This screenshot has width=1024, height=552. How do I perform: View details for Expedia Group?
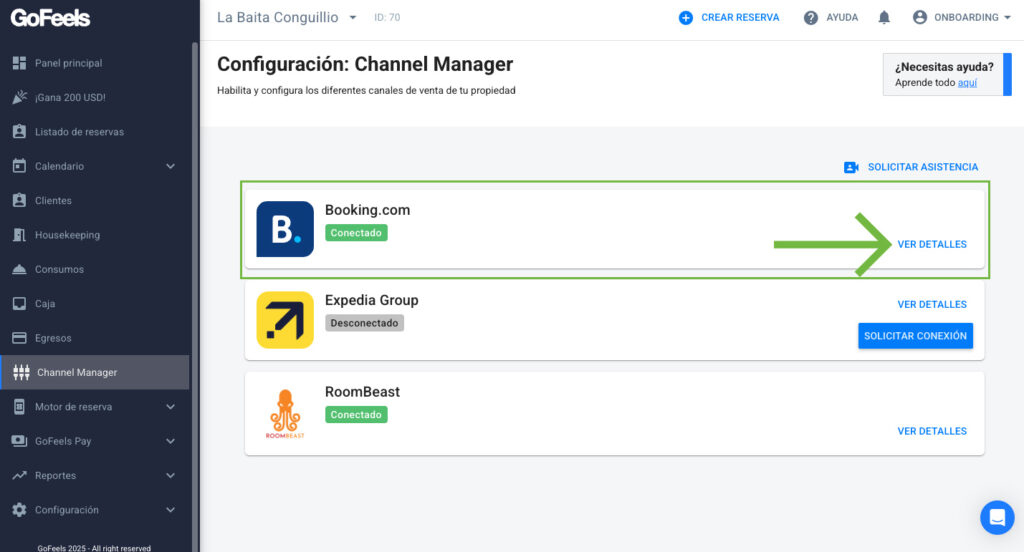(932, 304)
